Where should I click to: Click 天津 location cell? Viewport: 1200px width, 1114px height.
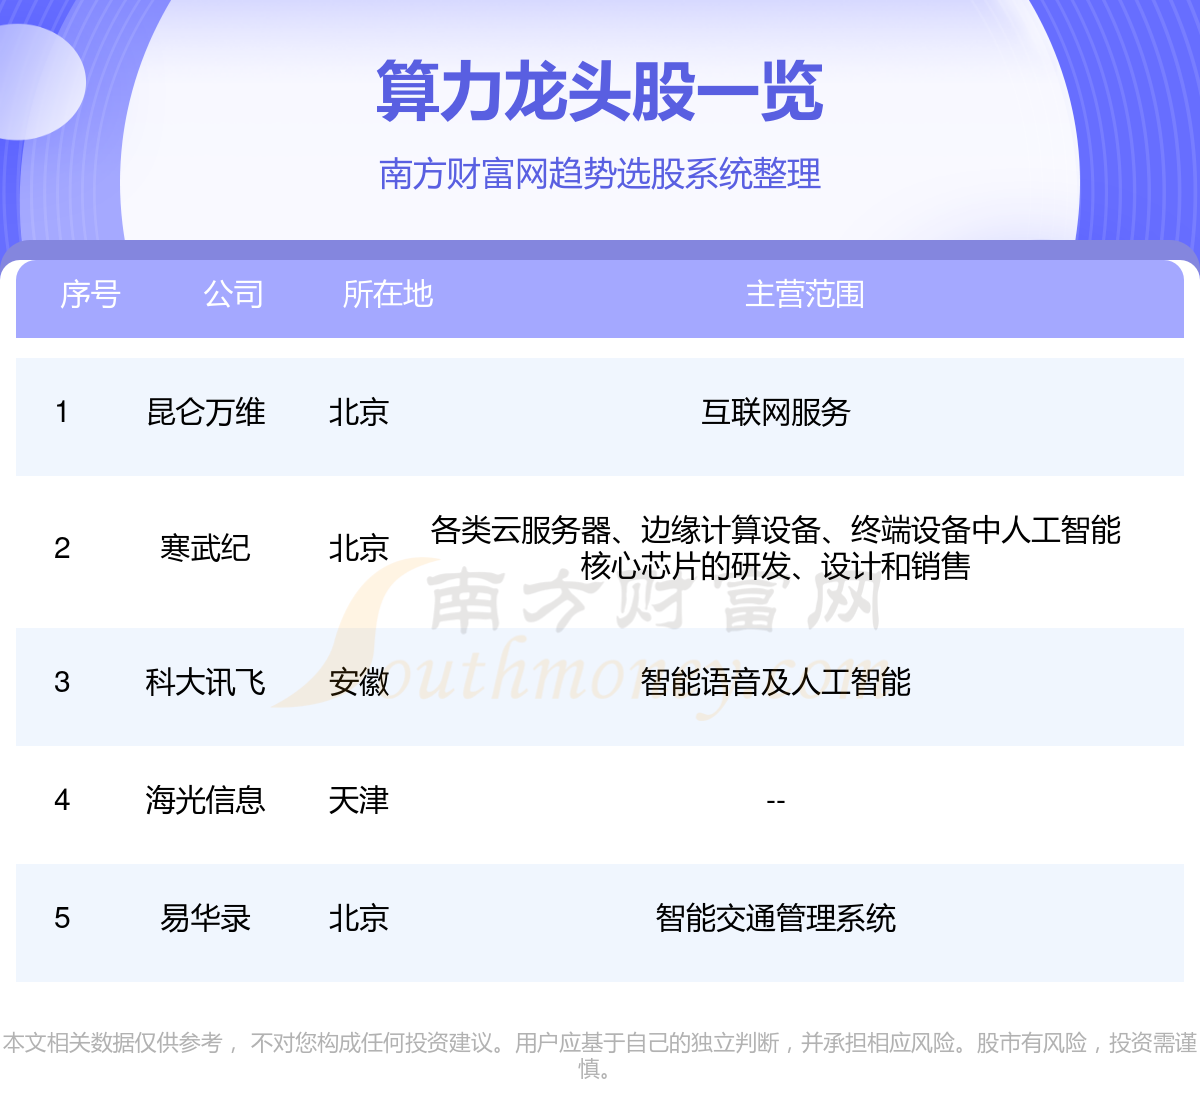tap(359, 800)
